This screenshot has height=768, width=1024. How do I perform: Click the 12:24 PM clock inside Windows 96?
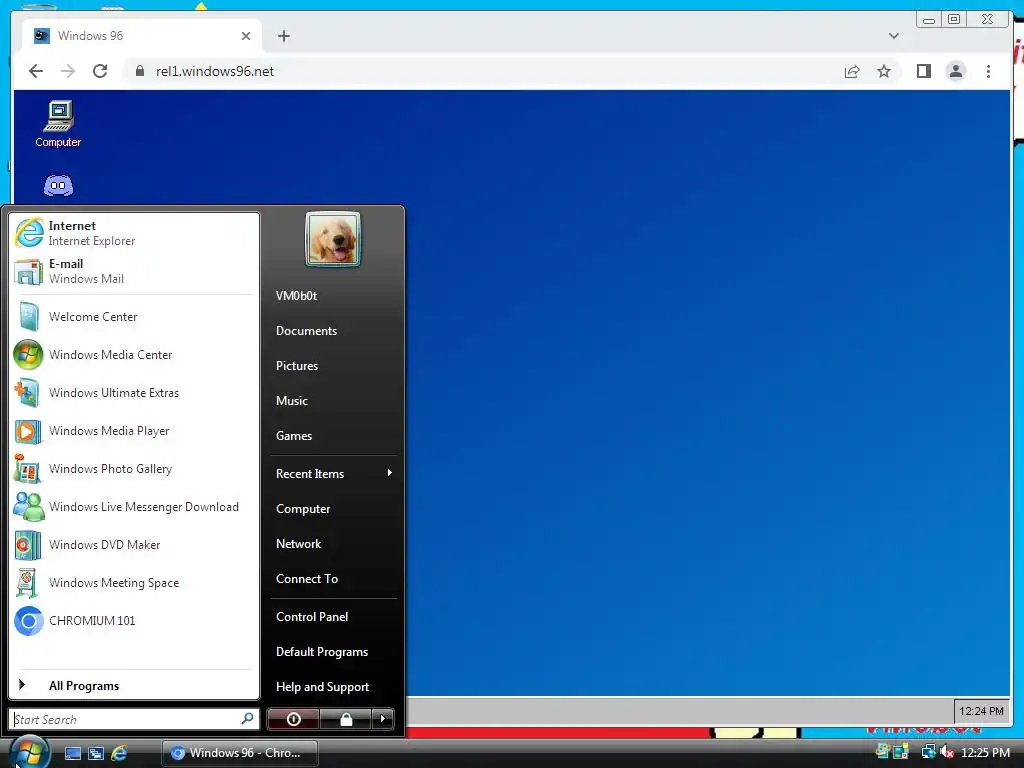[981, 711]
